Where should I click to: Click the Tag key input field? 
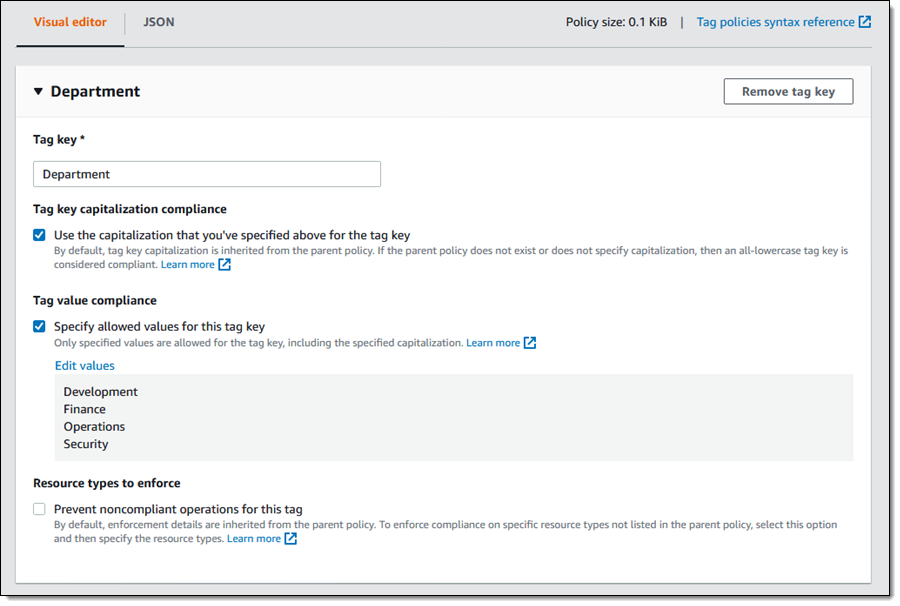tap(207, 174)
